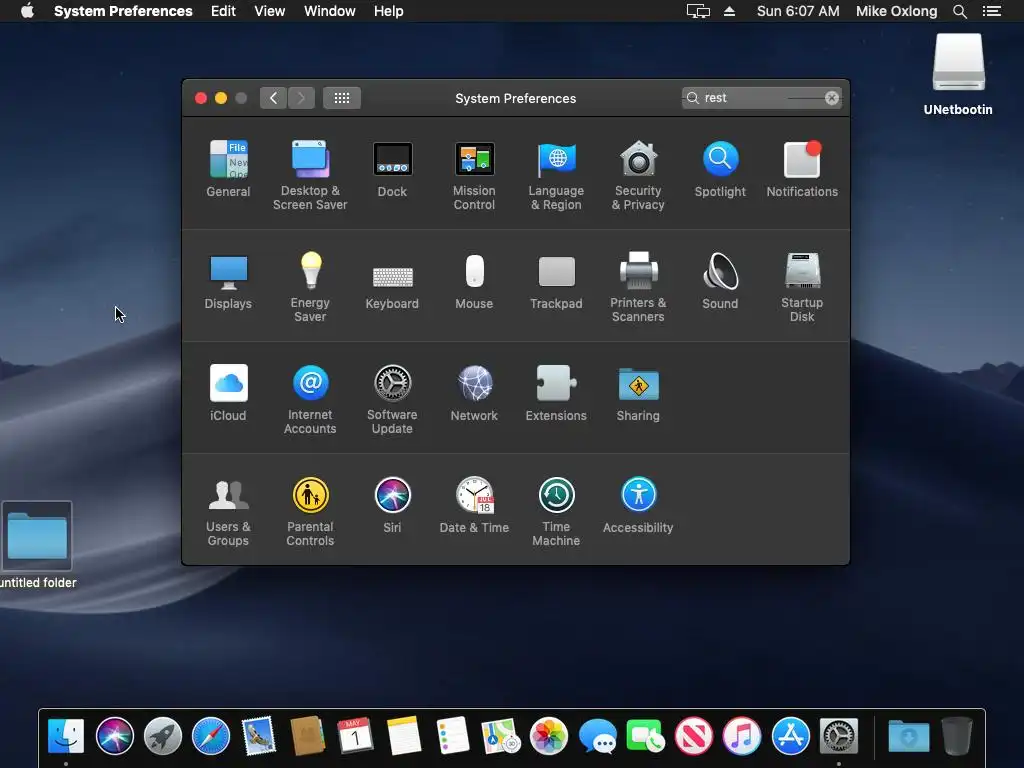
Task: Open the Apple menu
Action: coord(27,11)
